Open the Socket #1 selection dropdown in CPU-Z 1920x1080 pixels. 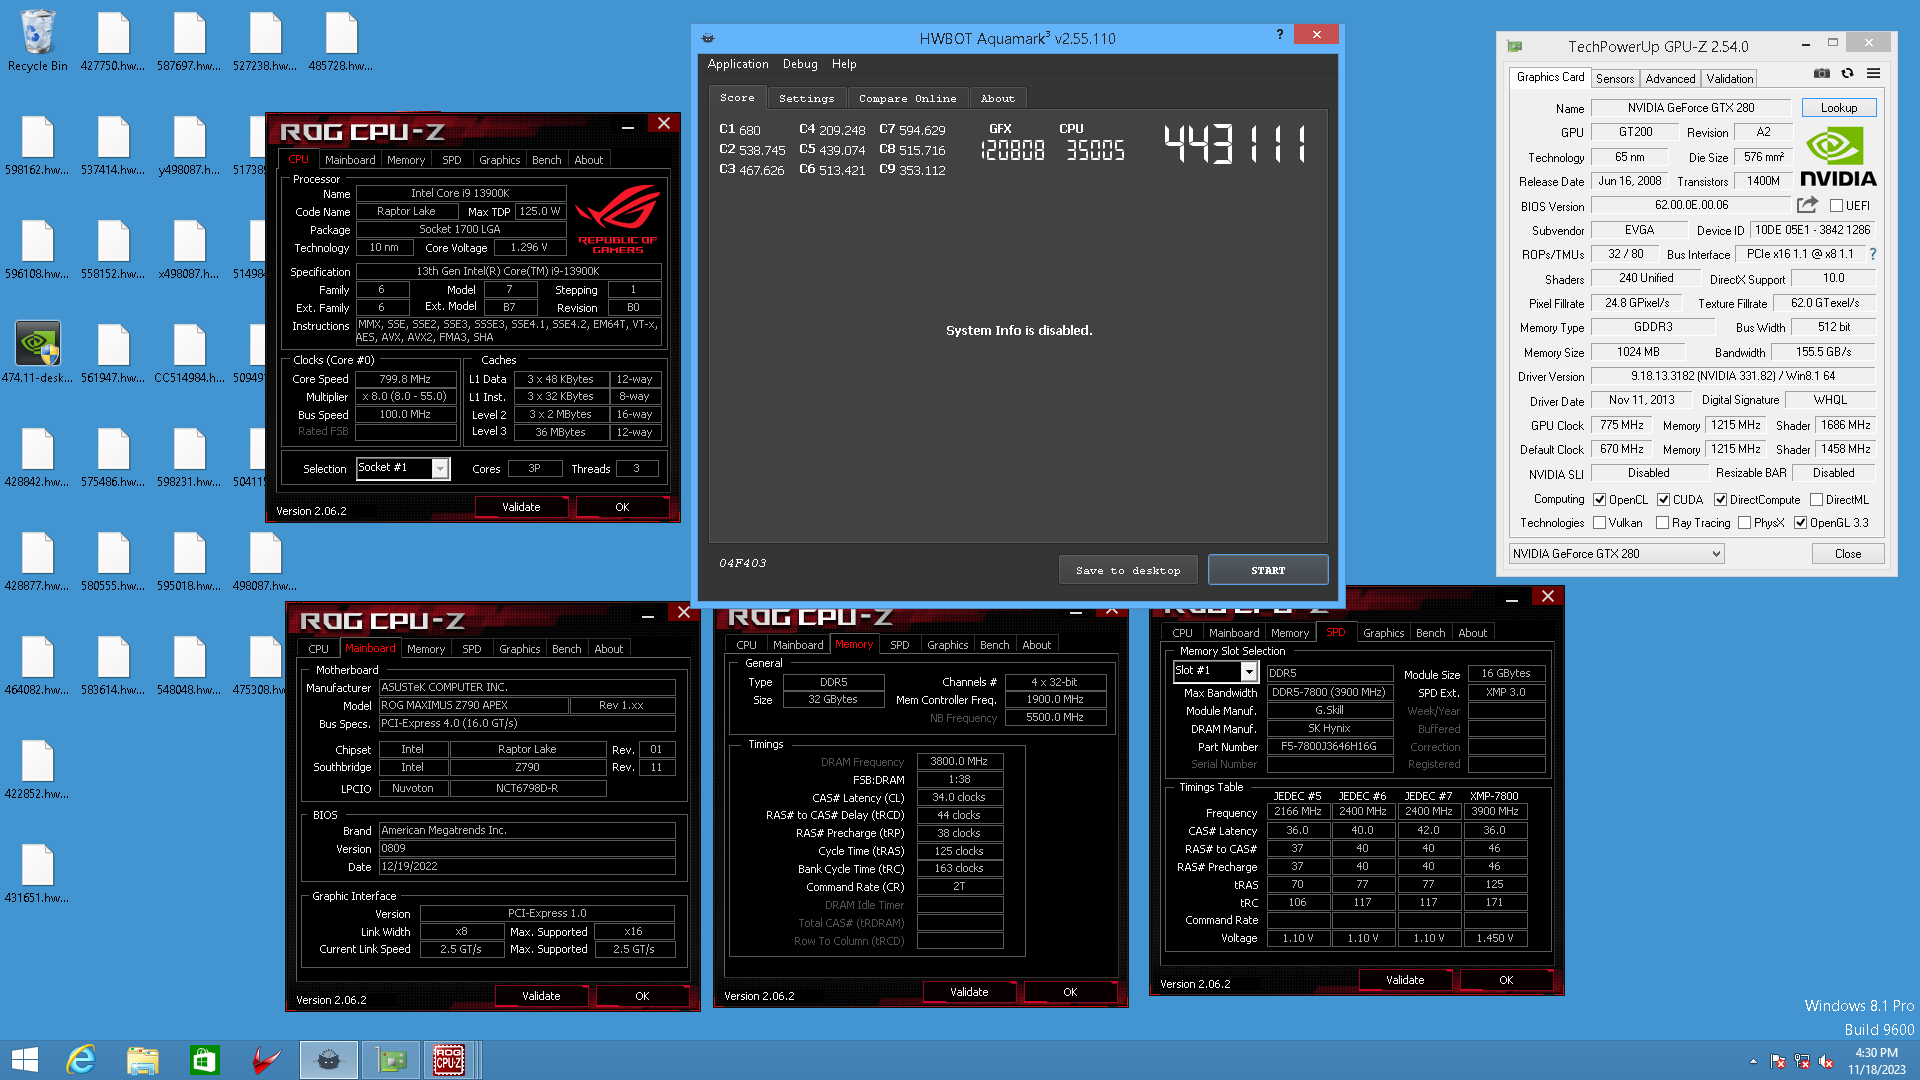tap(403, 468)
